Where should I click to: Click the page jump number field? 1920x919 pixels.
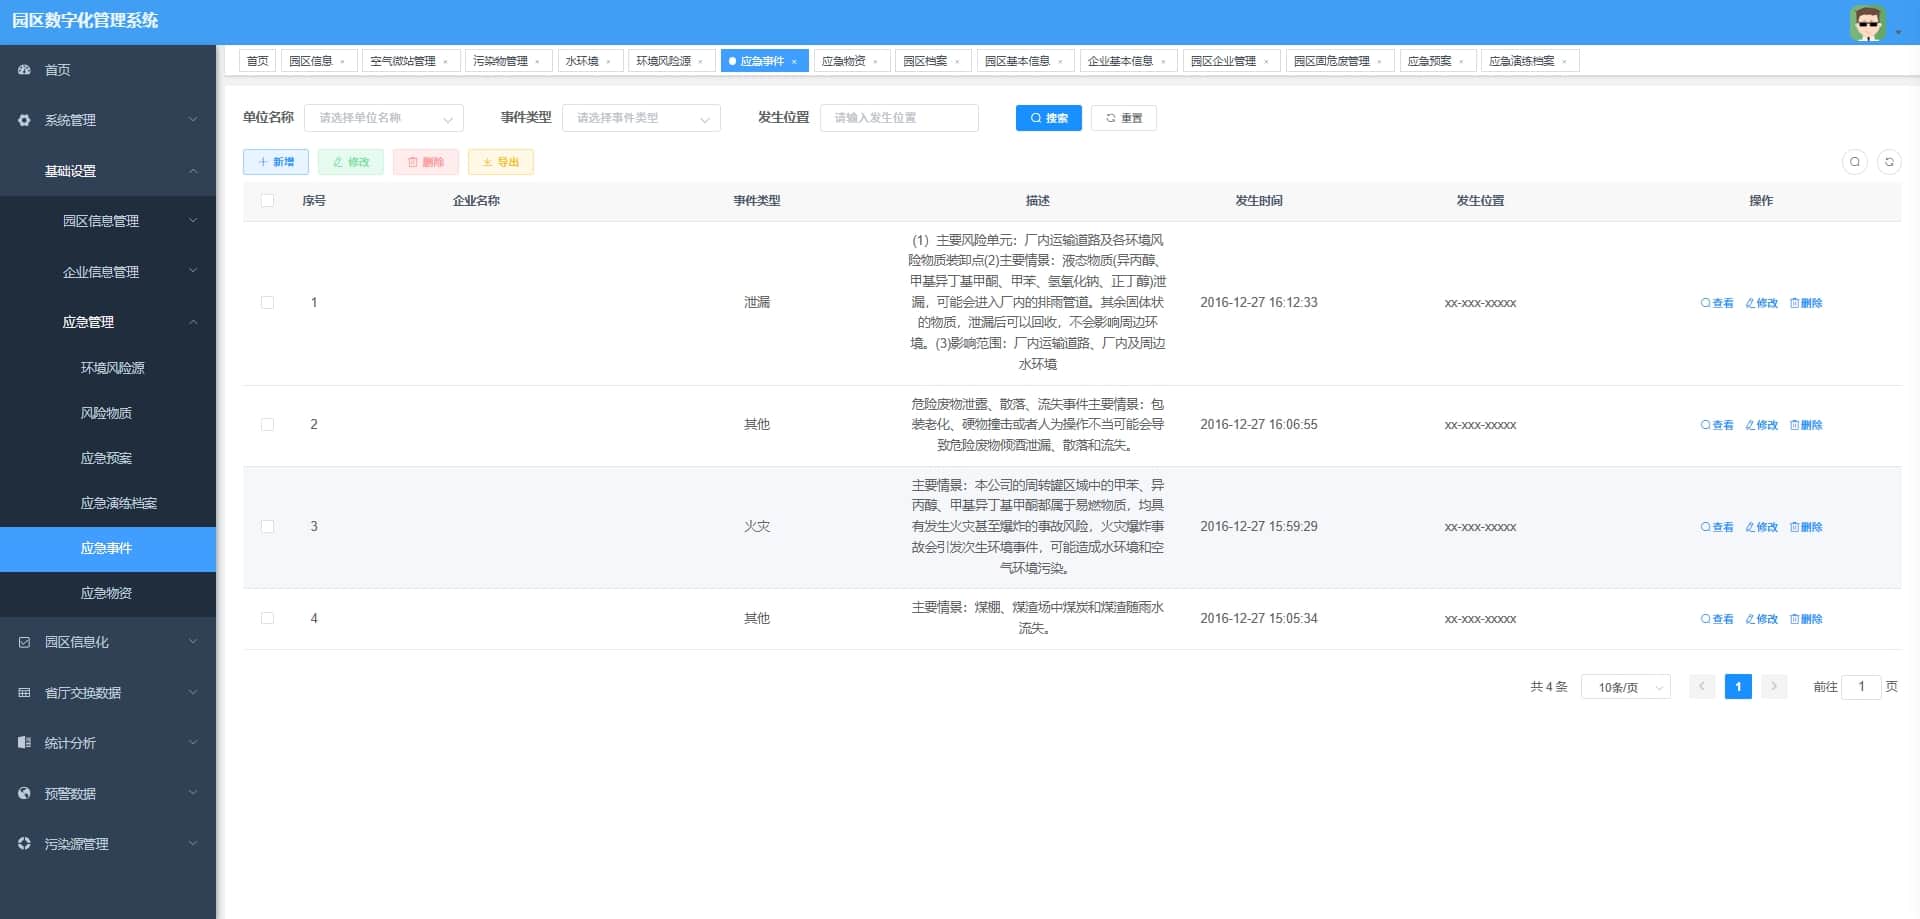(1861, 687)
